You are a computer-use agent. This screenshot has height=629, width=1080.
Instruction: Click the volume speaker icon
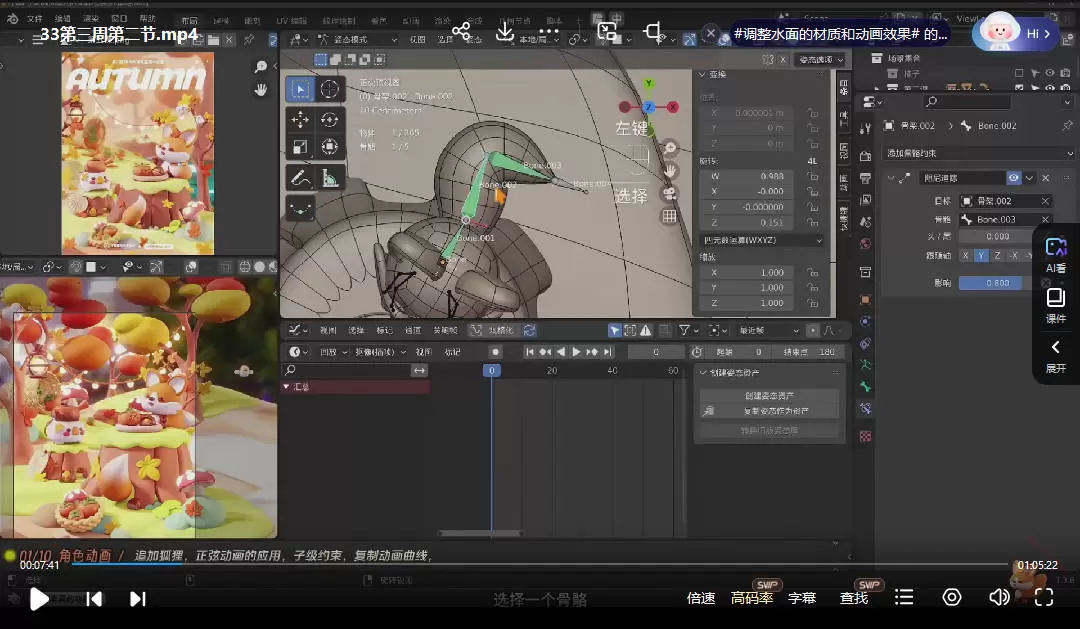click(x=999, y=597)
